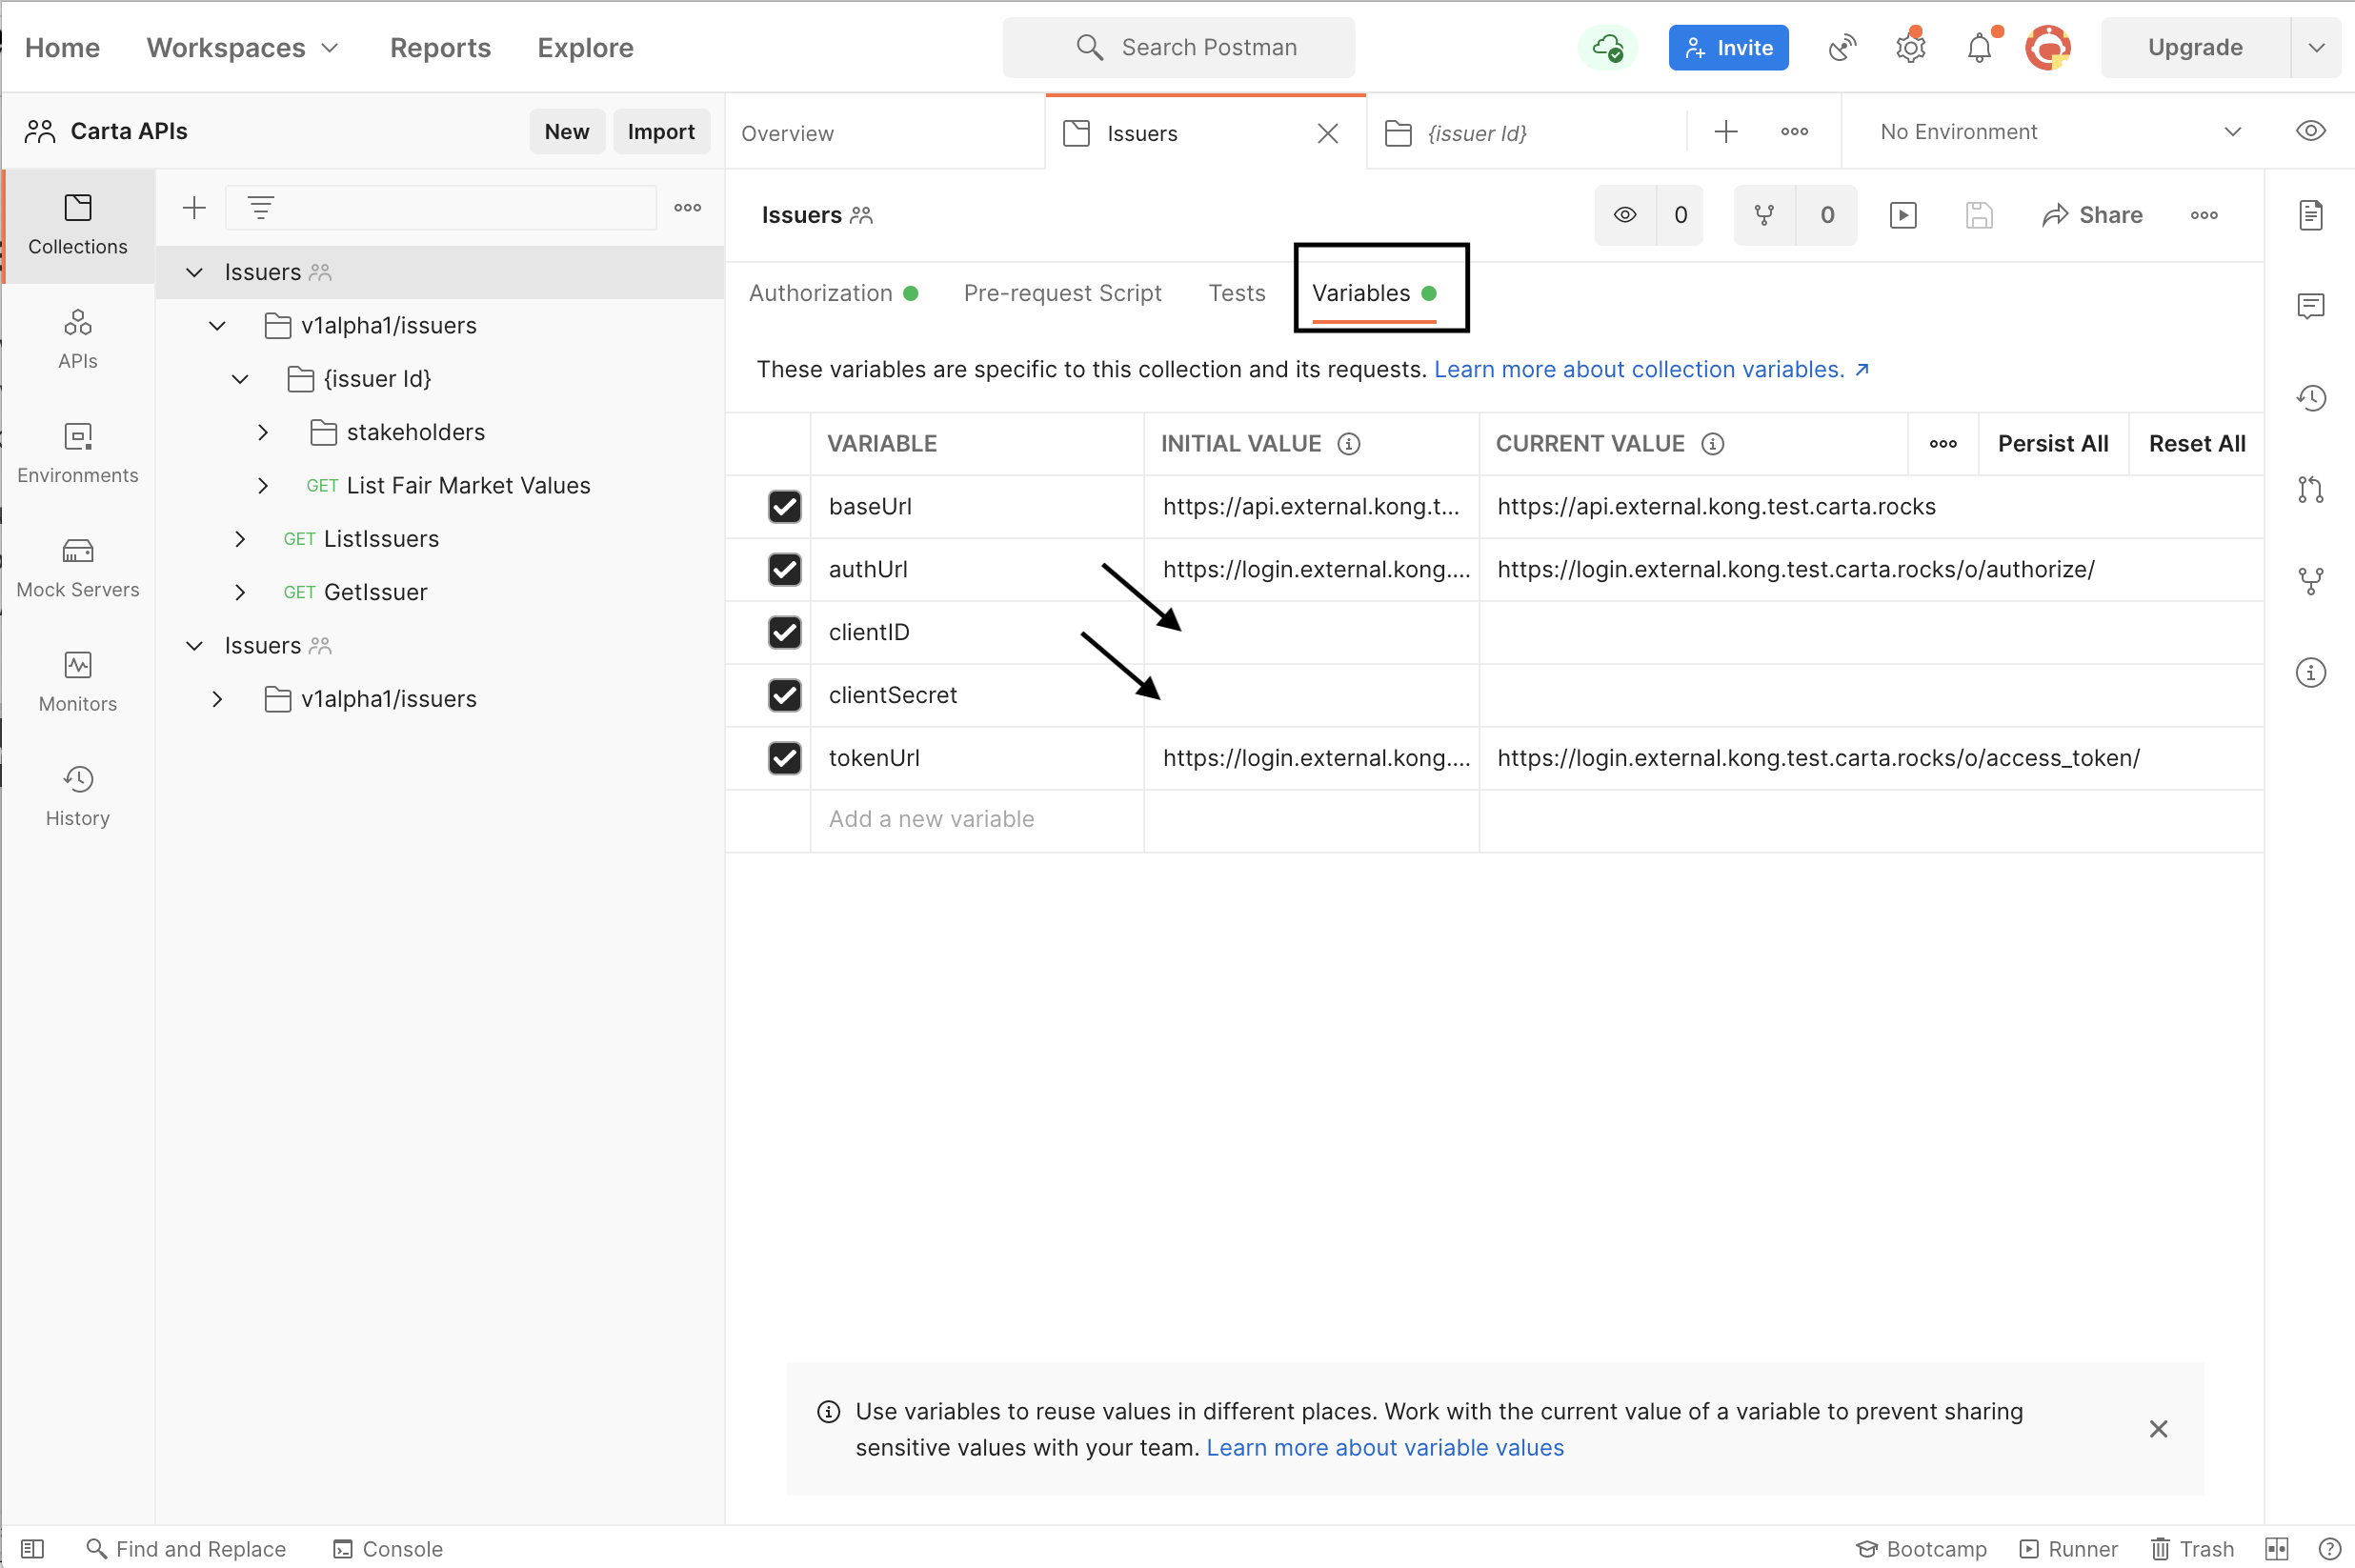Open the Collections sidebar panel
2355x1568 pixels.
point(78,226)
